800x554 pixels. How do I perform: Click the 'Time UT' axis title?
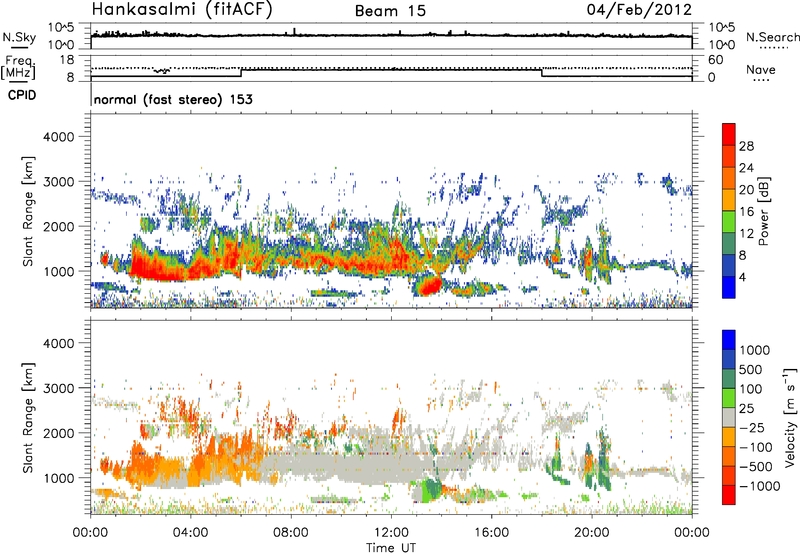(x=391, y=547)
